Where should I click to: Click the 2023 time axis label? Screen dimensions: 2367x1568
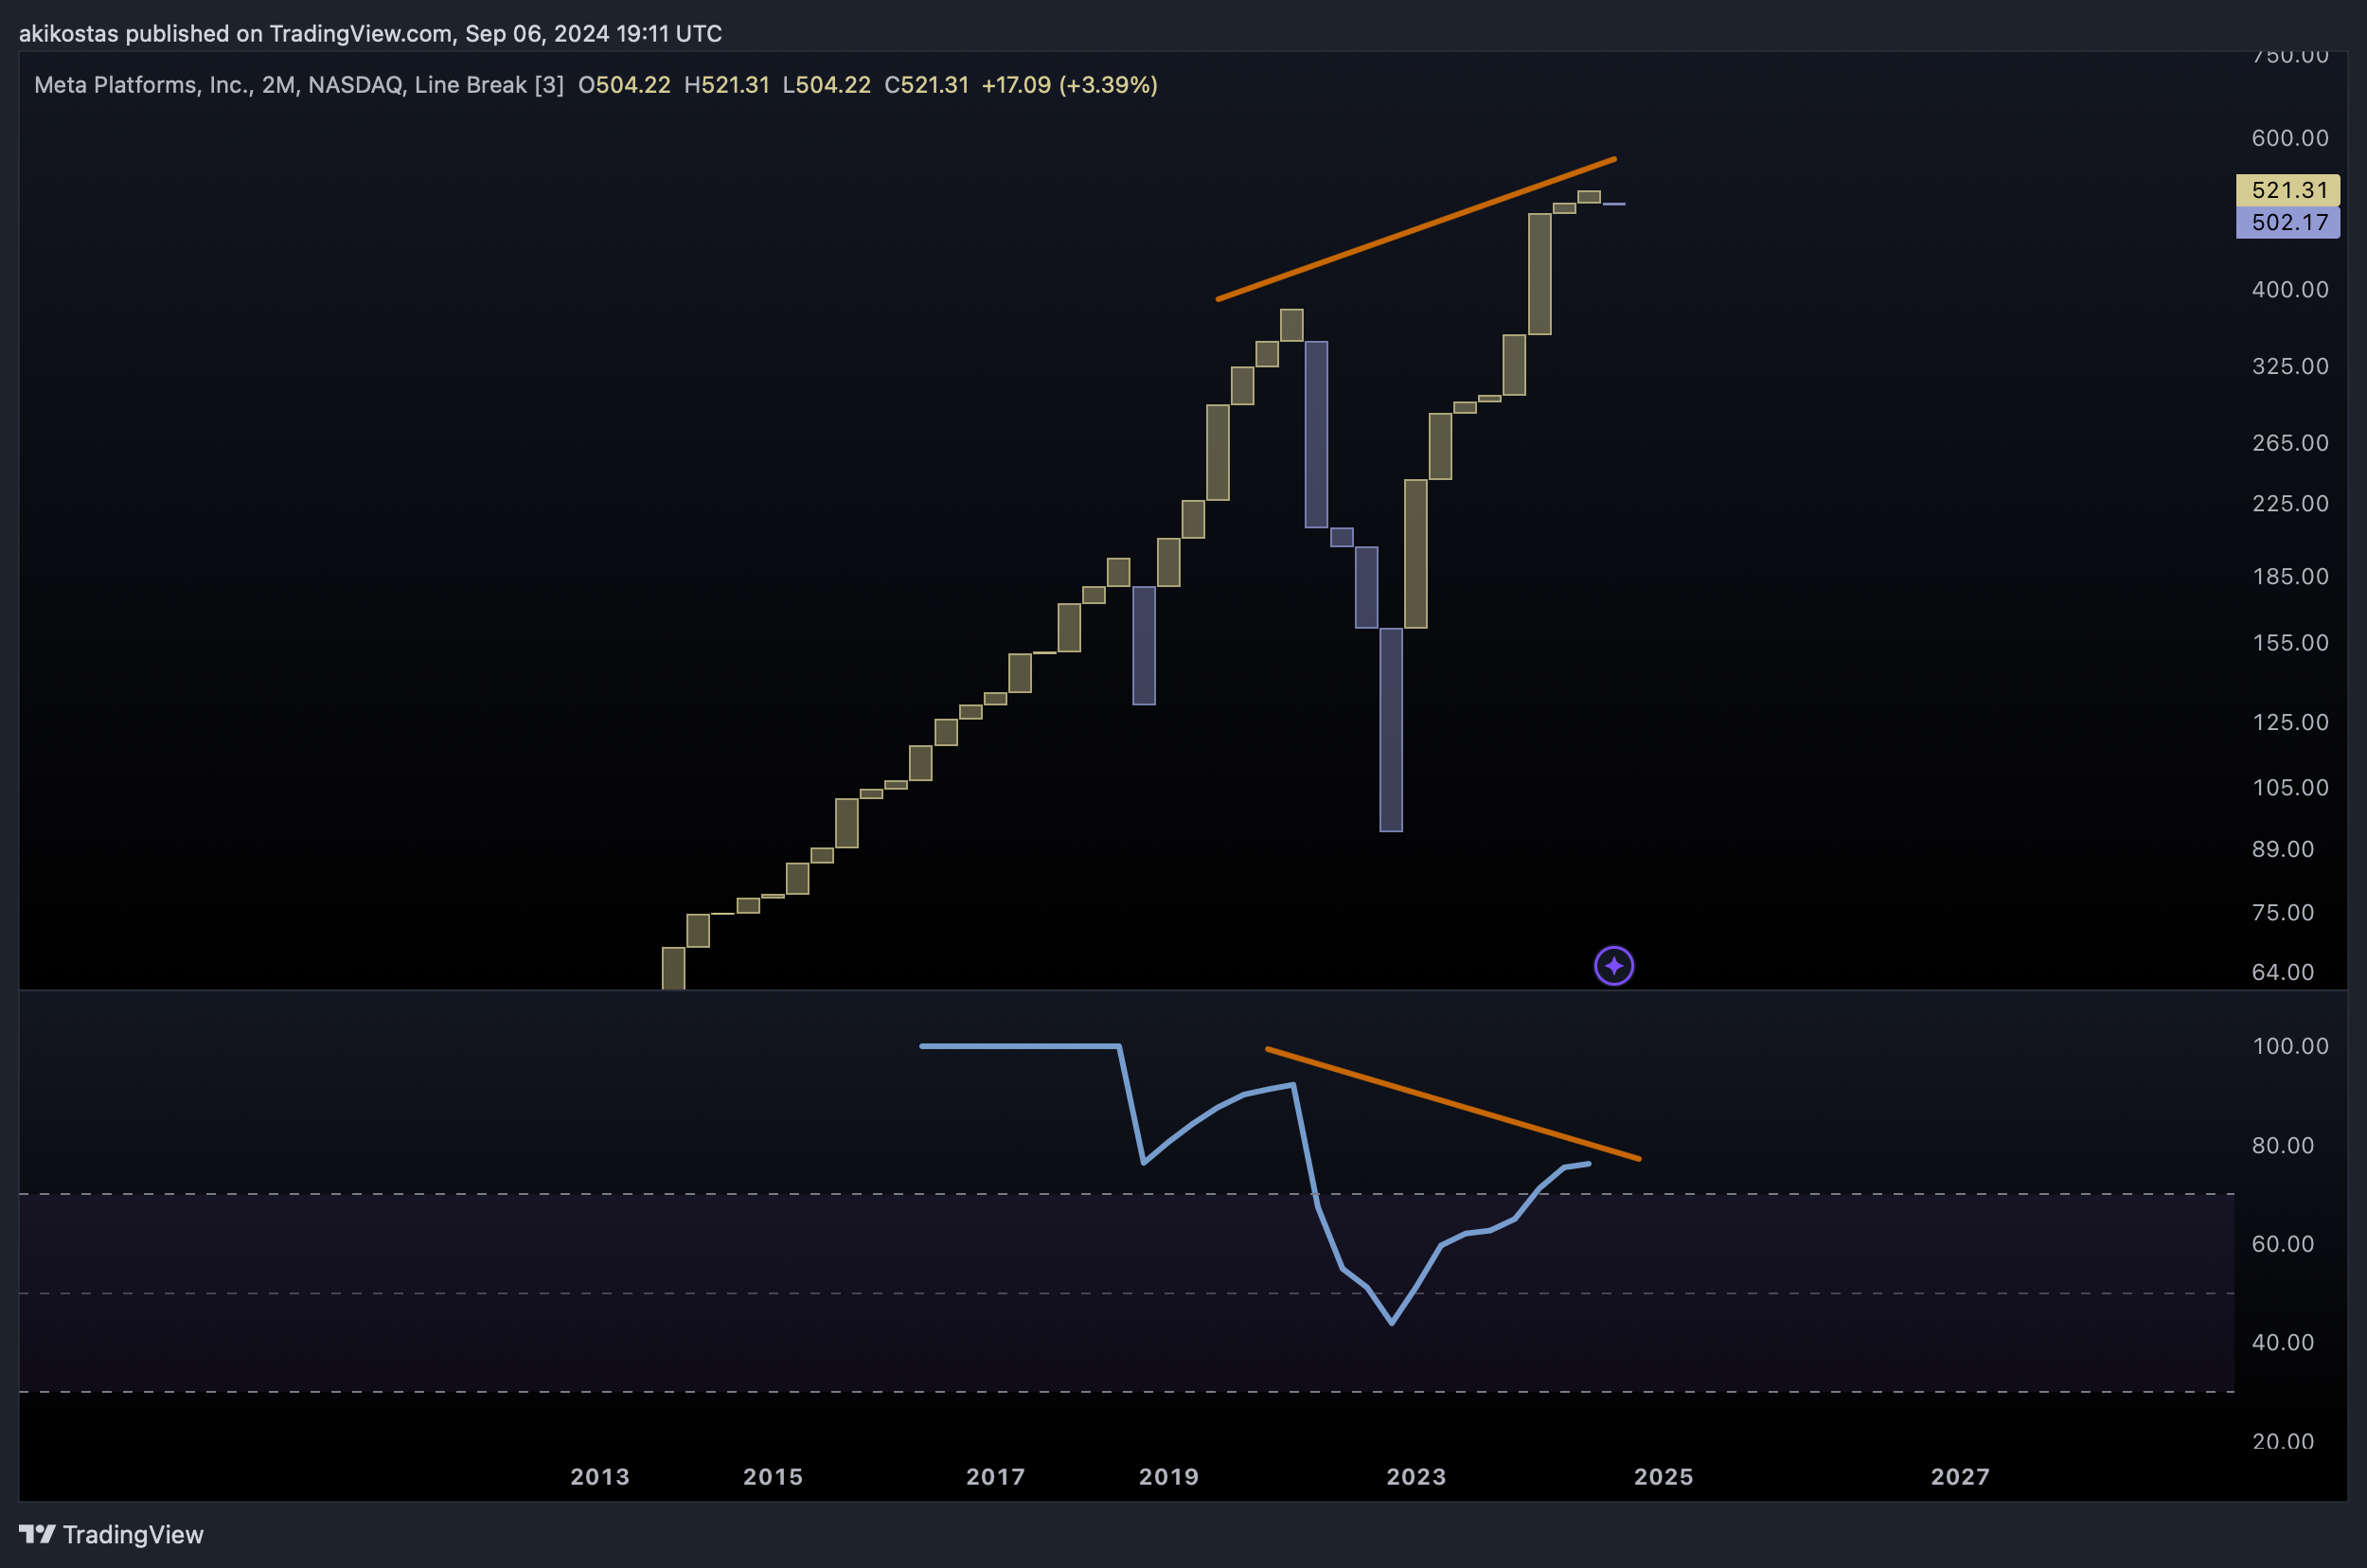pos(1416,1477)
